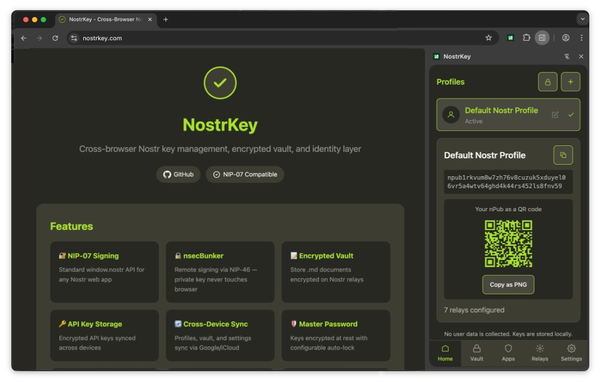600x382 pixels.
Task: Open the Chrome profile avatar menu
Action: click(566, 38)
